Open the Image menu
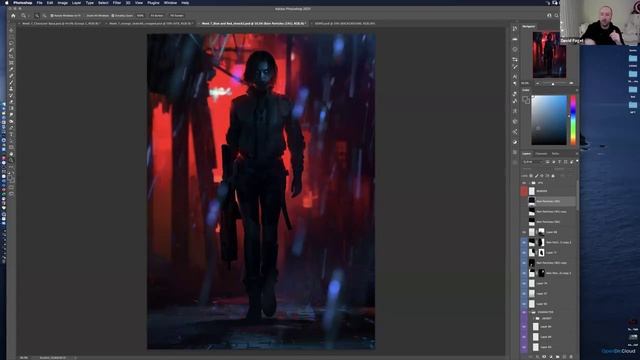The width and height of the screenshot is (640, 360). pos(62,3)
